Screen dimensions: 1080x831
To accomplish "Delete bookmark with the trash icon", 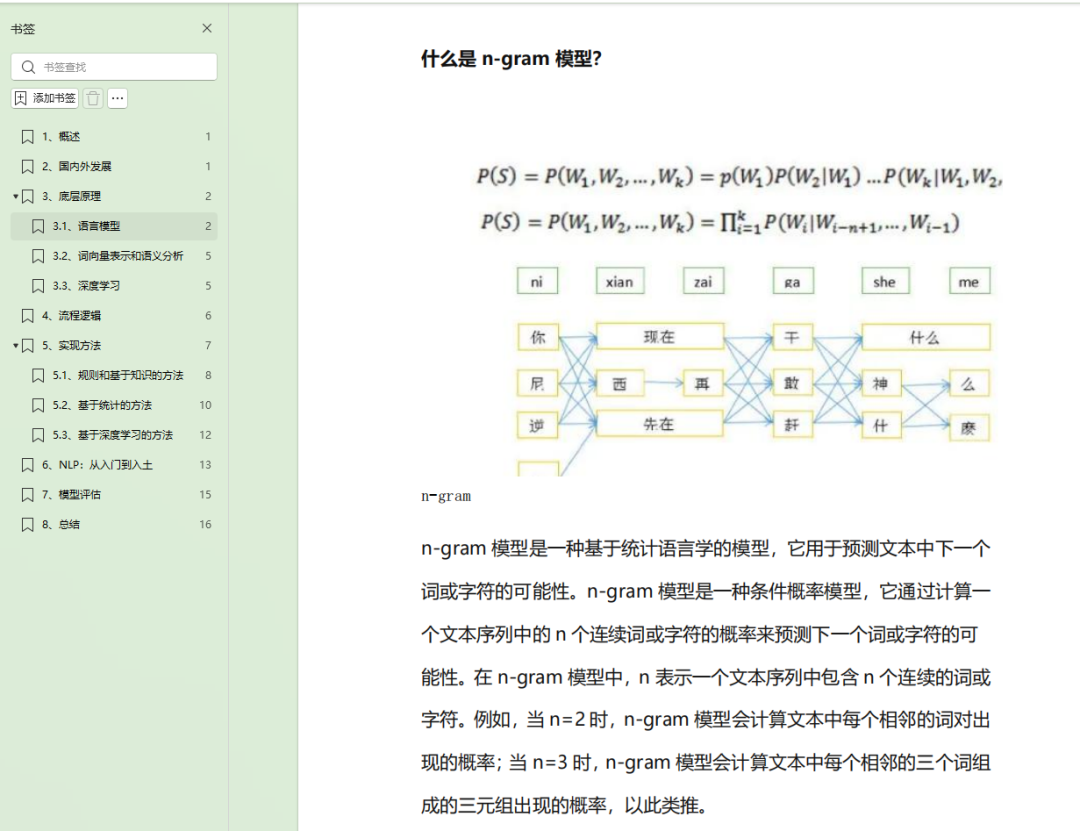I will coord(93,98).
